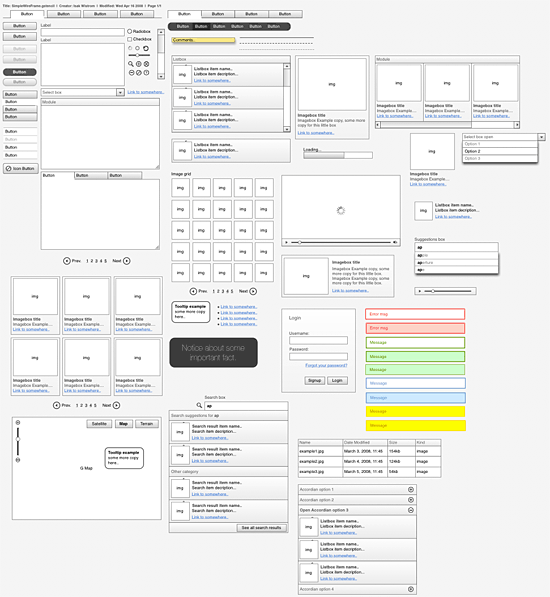Click the 'Search suggestions for ap' header
This screenshot has width=550, height=597.
(229, 415)
